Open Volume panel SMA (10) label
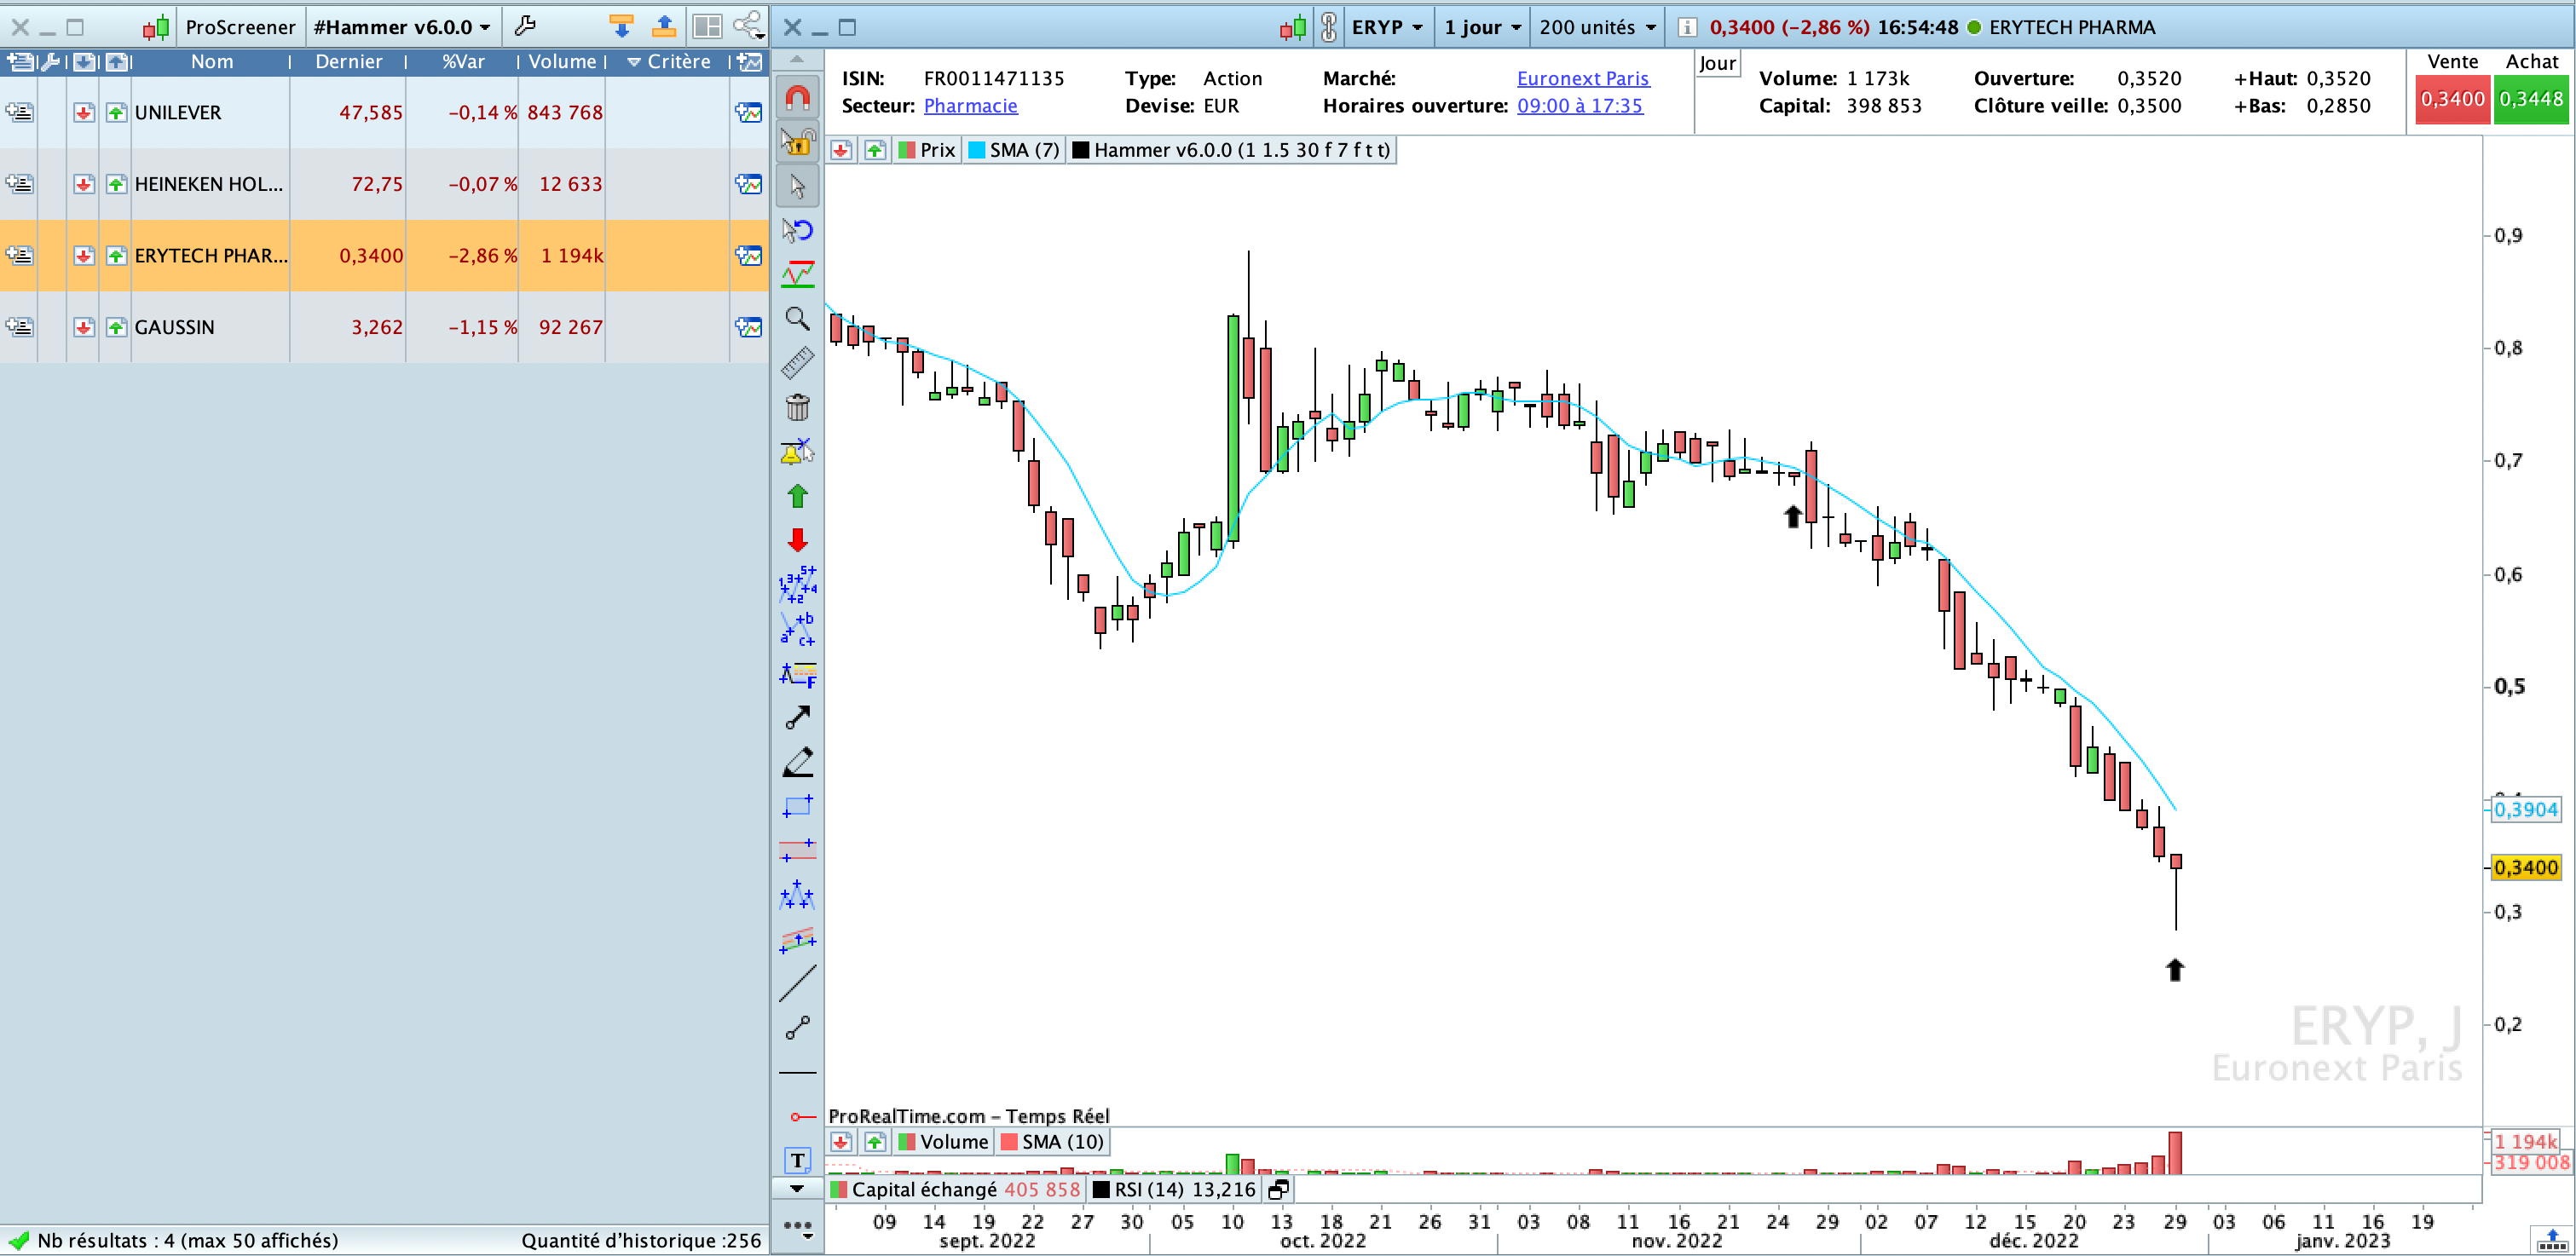The width and height of the screenshot is (2576, 1256). 1052,1142
